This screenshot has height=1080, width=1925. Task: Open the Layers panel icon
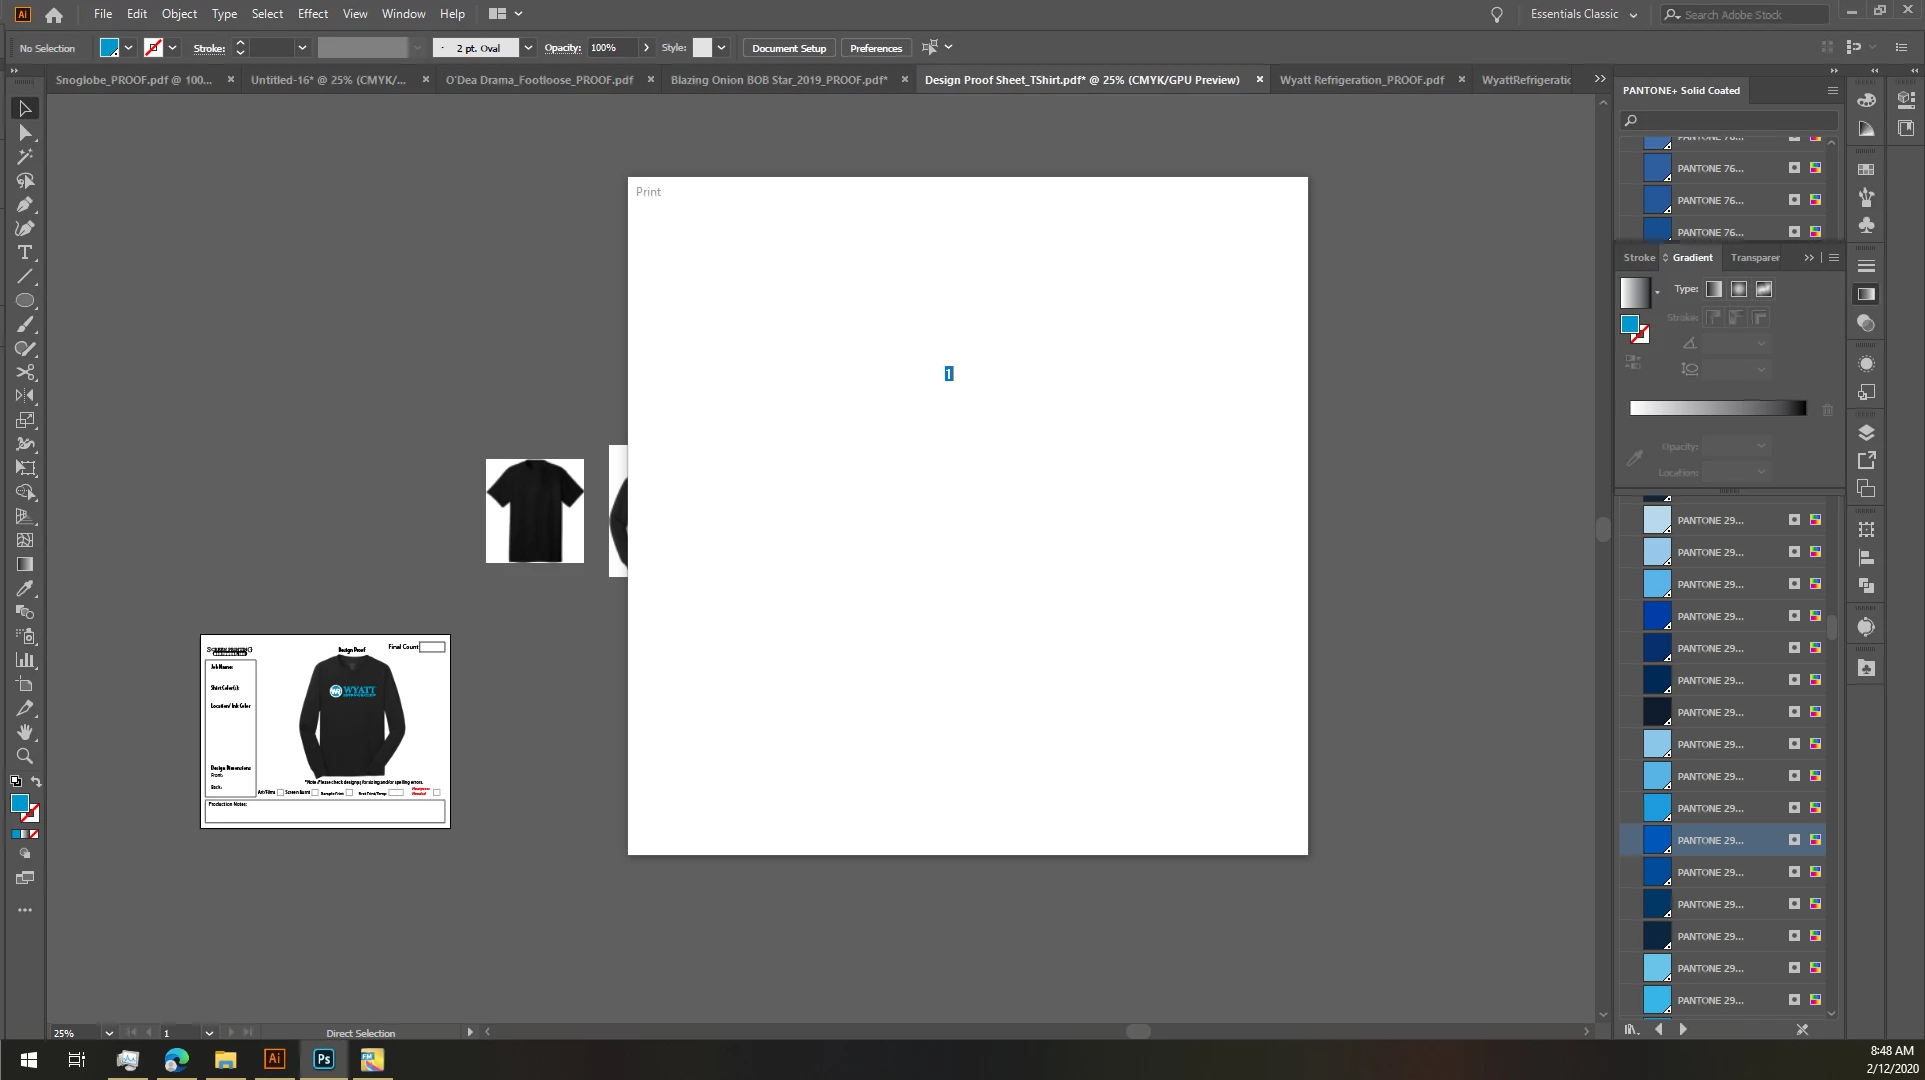point(1866,433)
